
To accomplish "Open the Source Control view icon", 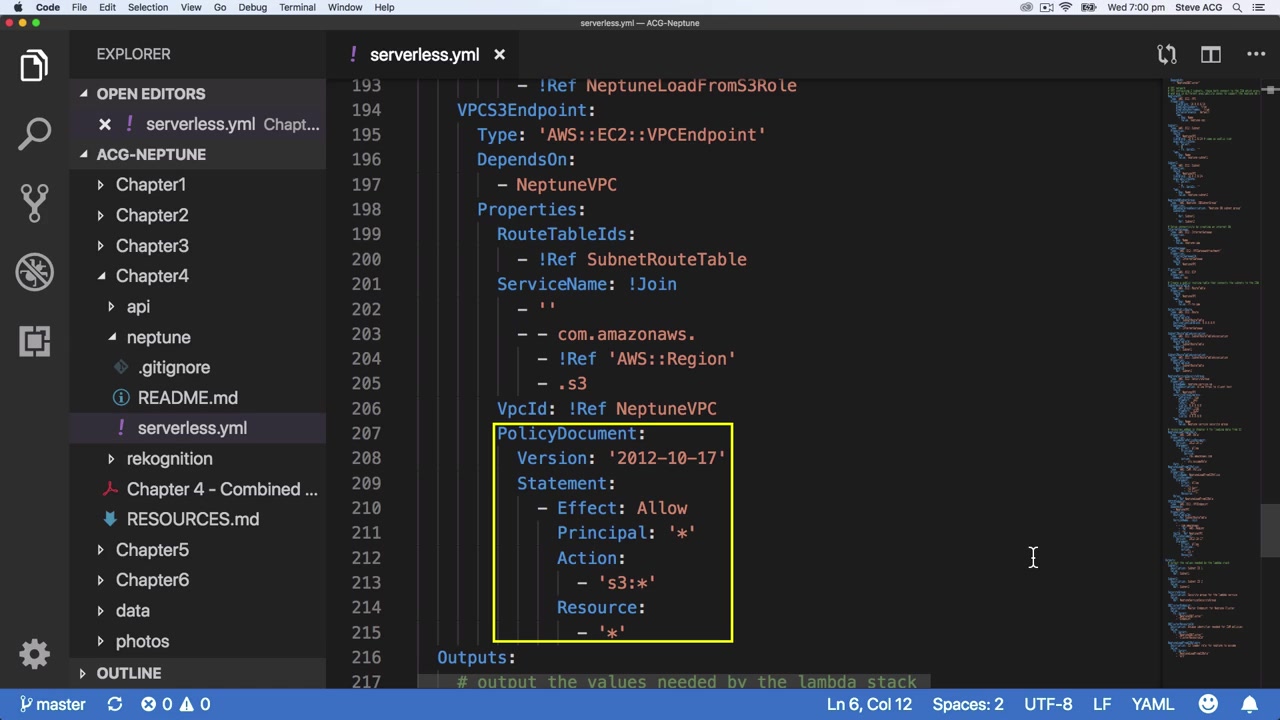I will 34,203.
